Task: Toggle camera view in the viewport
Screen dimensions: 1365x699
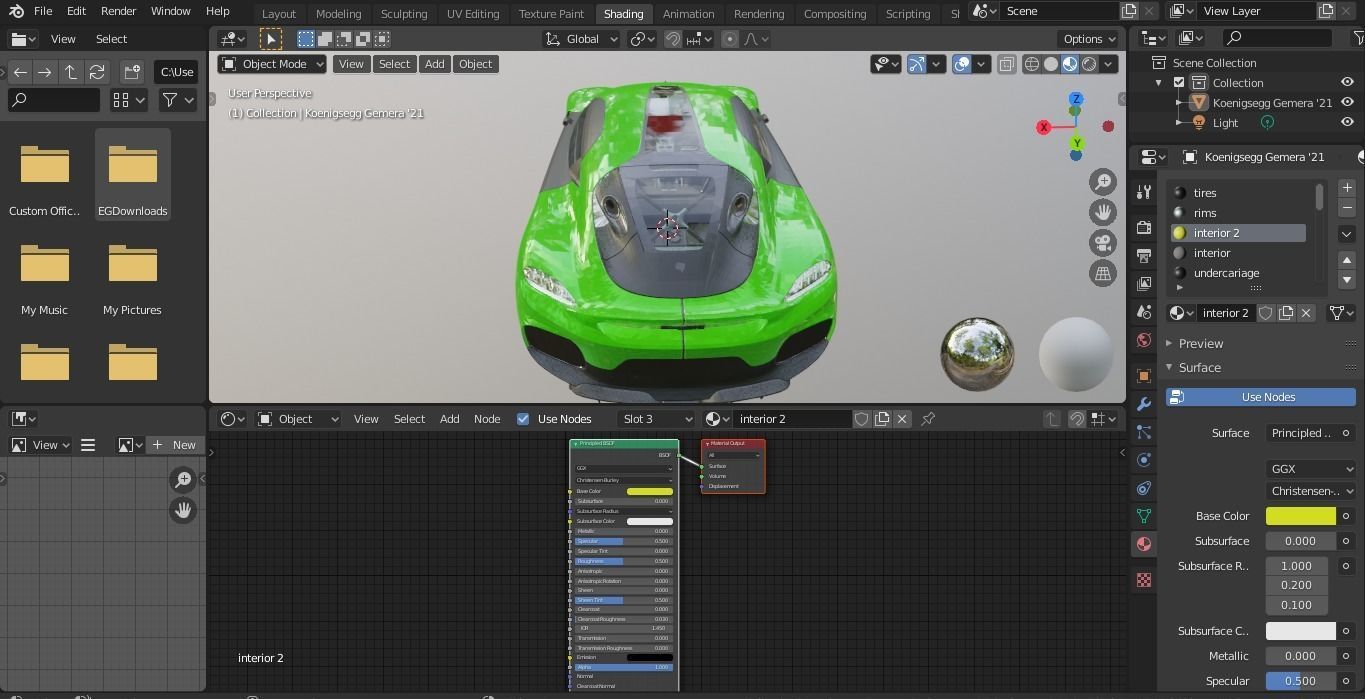Action: coord(1103,243)
